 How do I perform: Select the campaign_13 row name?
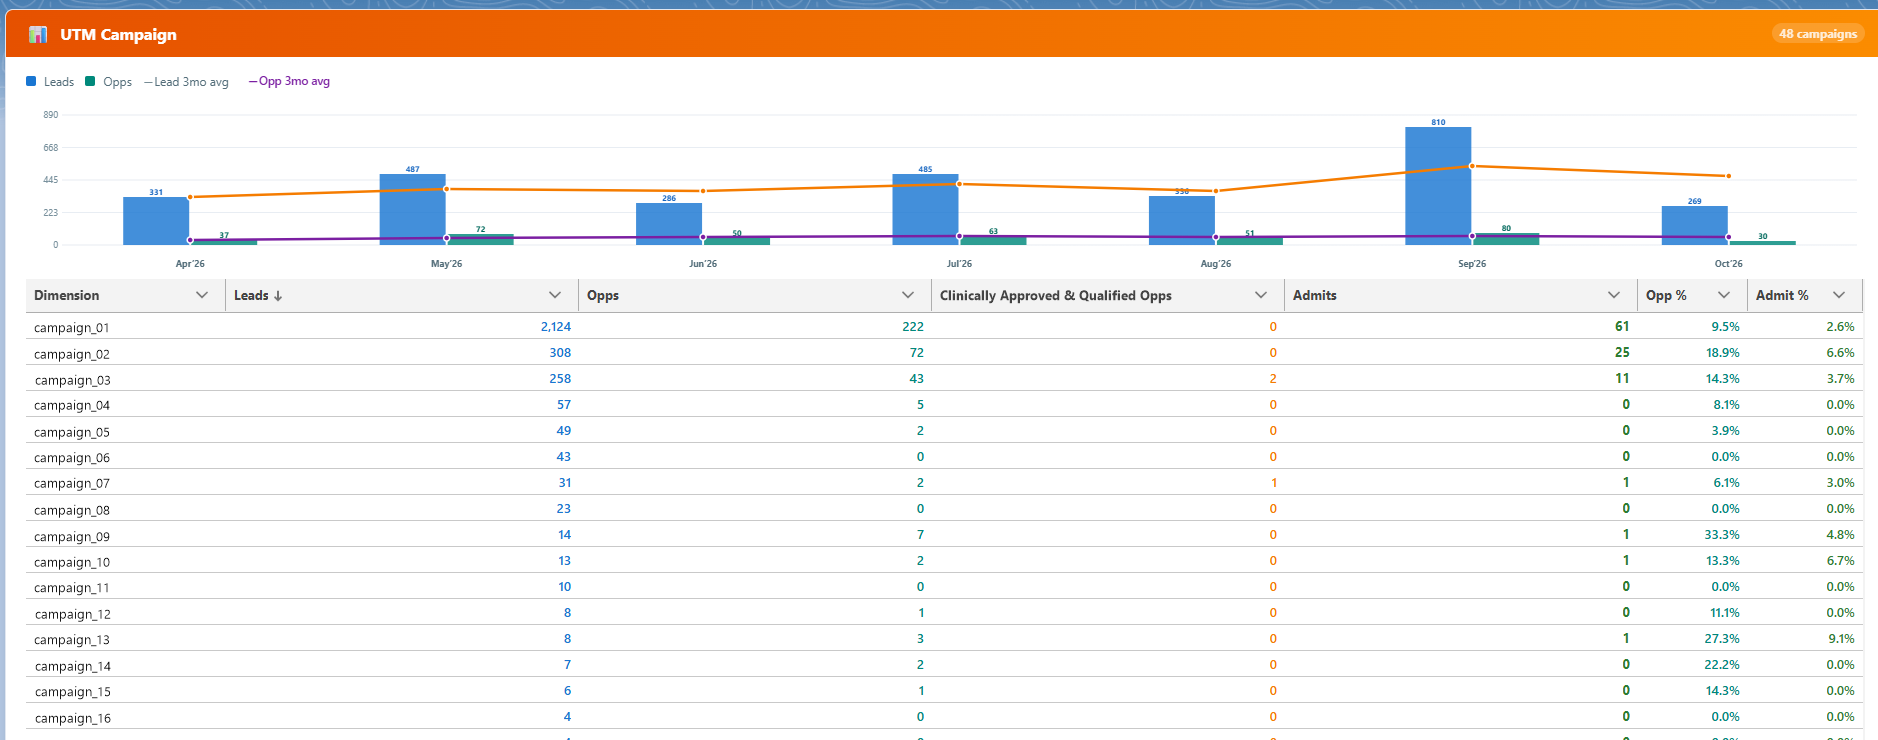coord(72,640)
